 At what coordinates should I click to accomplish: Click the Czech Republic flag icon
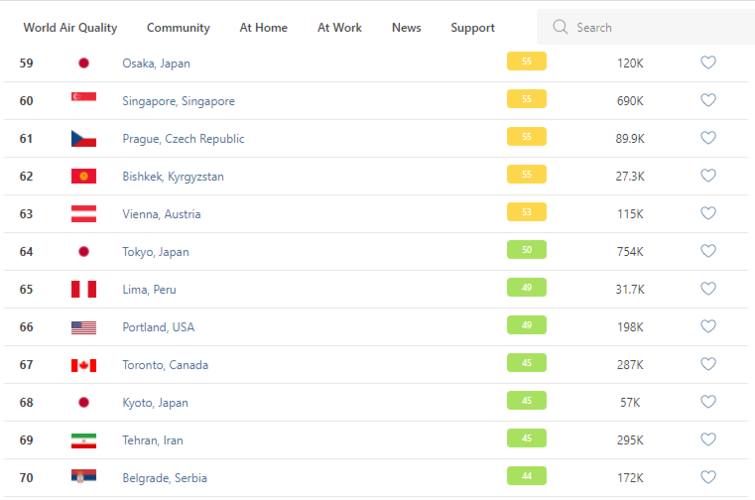click(83, 139)
